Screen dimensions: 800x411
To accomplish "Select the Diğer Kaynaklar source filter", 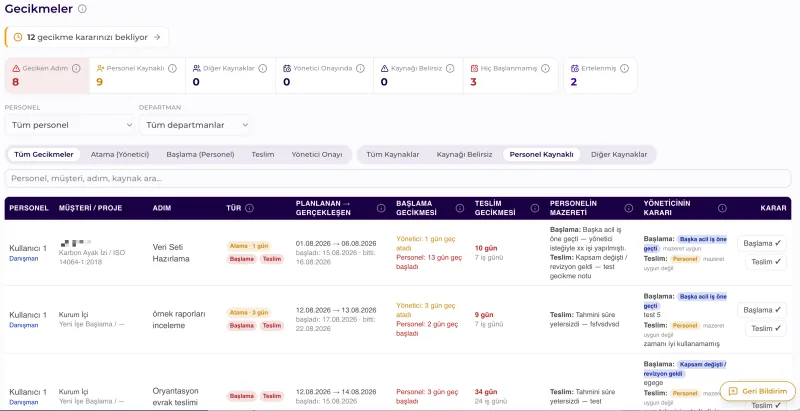I will 619,155.
